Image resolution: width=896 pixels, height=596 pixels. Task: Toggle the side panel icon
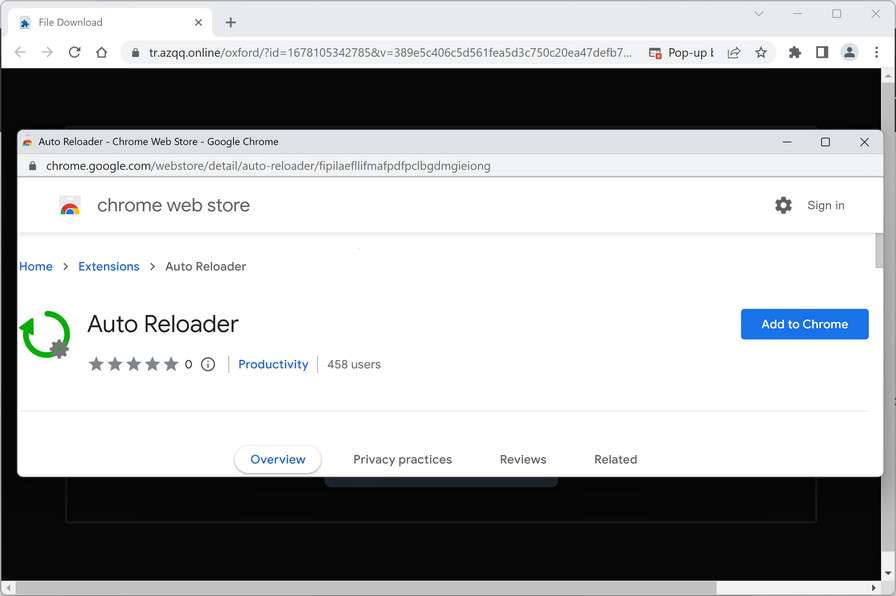[x=822, y=53]
